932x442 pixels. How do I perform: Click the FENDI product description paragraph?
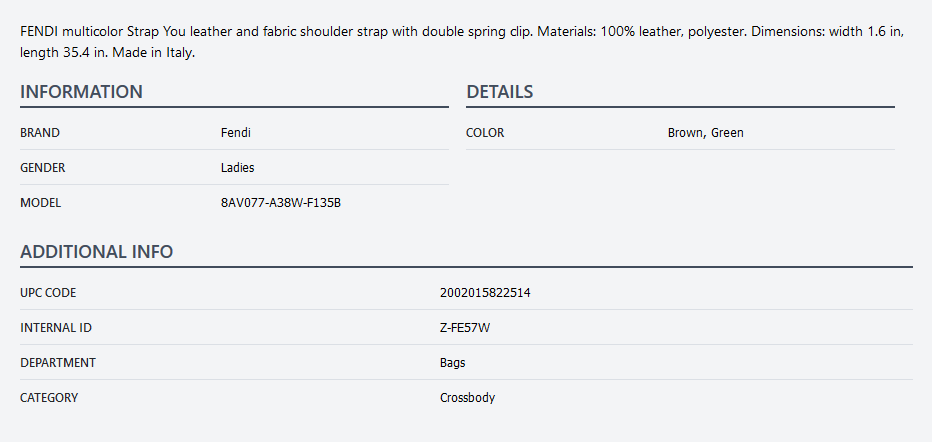pos(461,42)
